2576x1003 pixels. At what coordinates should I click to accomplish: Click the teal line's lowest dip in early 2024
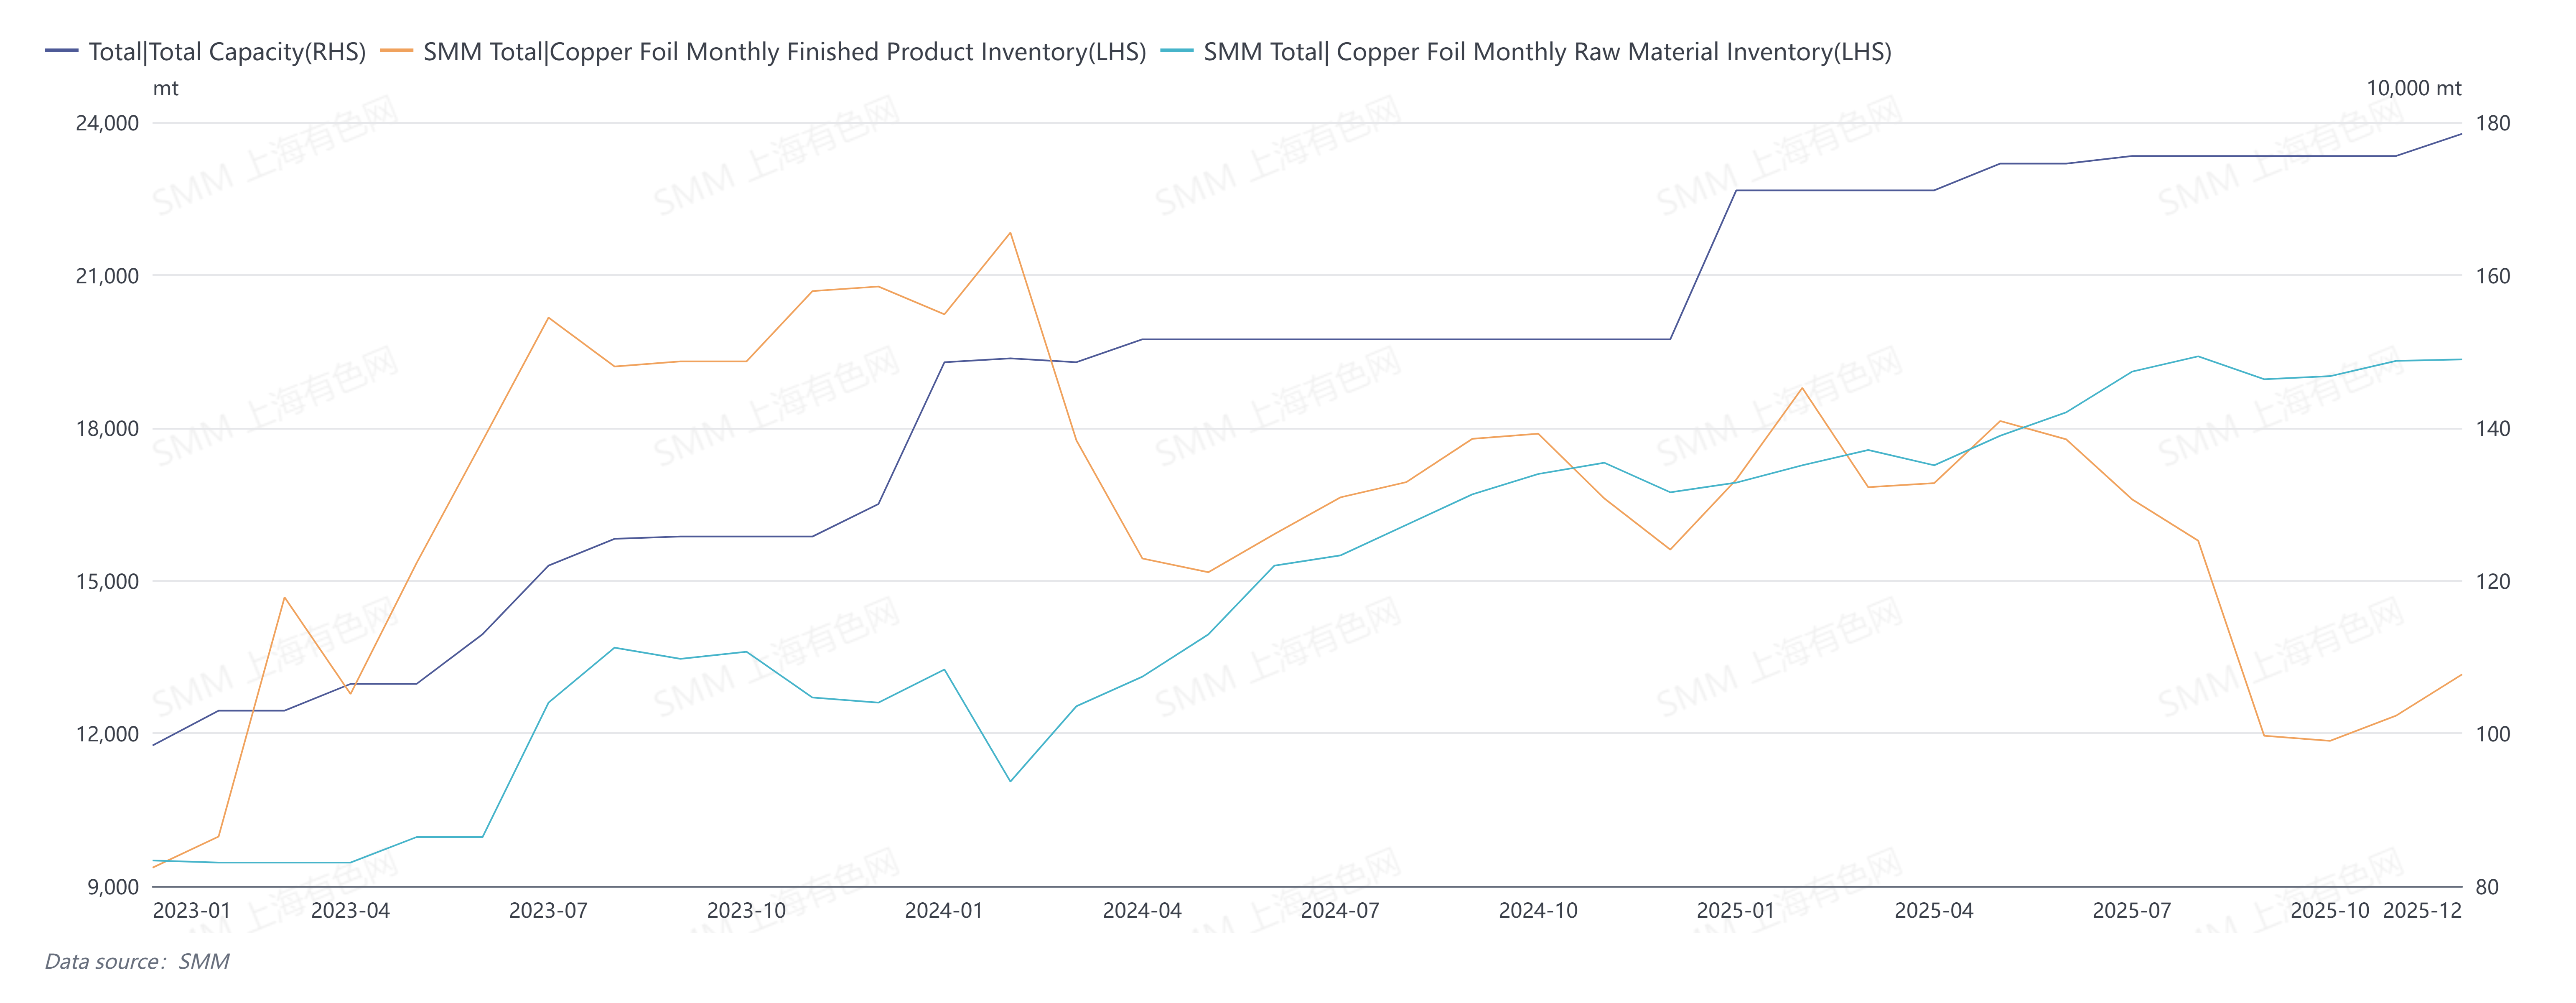click(x=1010, y=781)
